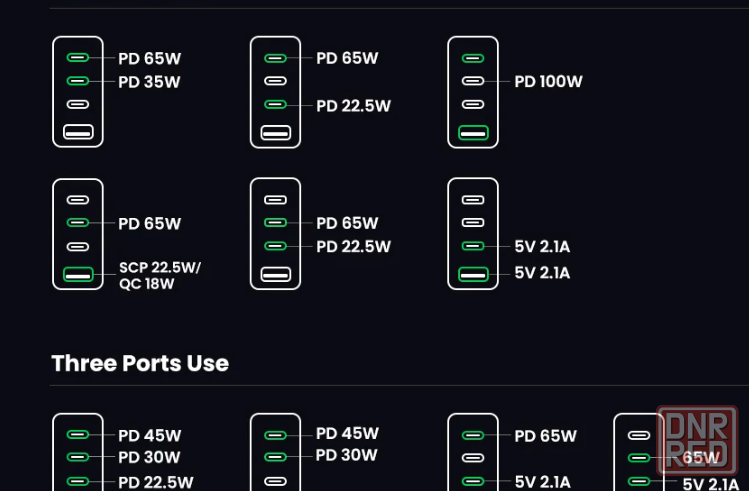Image resolution: width=749 pixels, height=491 pixels.
Task: Click green USB-A port beside SCP 22.5W/QC 18W
Action: (x=78, y=273)
